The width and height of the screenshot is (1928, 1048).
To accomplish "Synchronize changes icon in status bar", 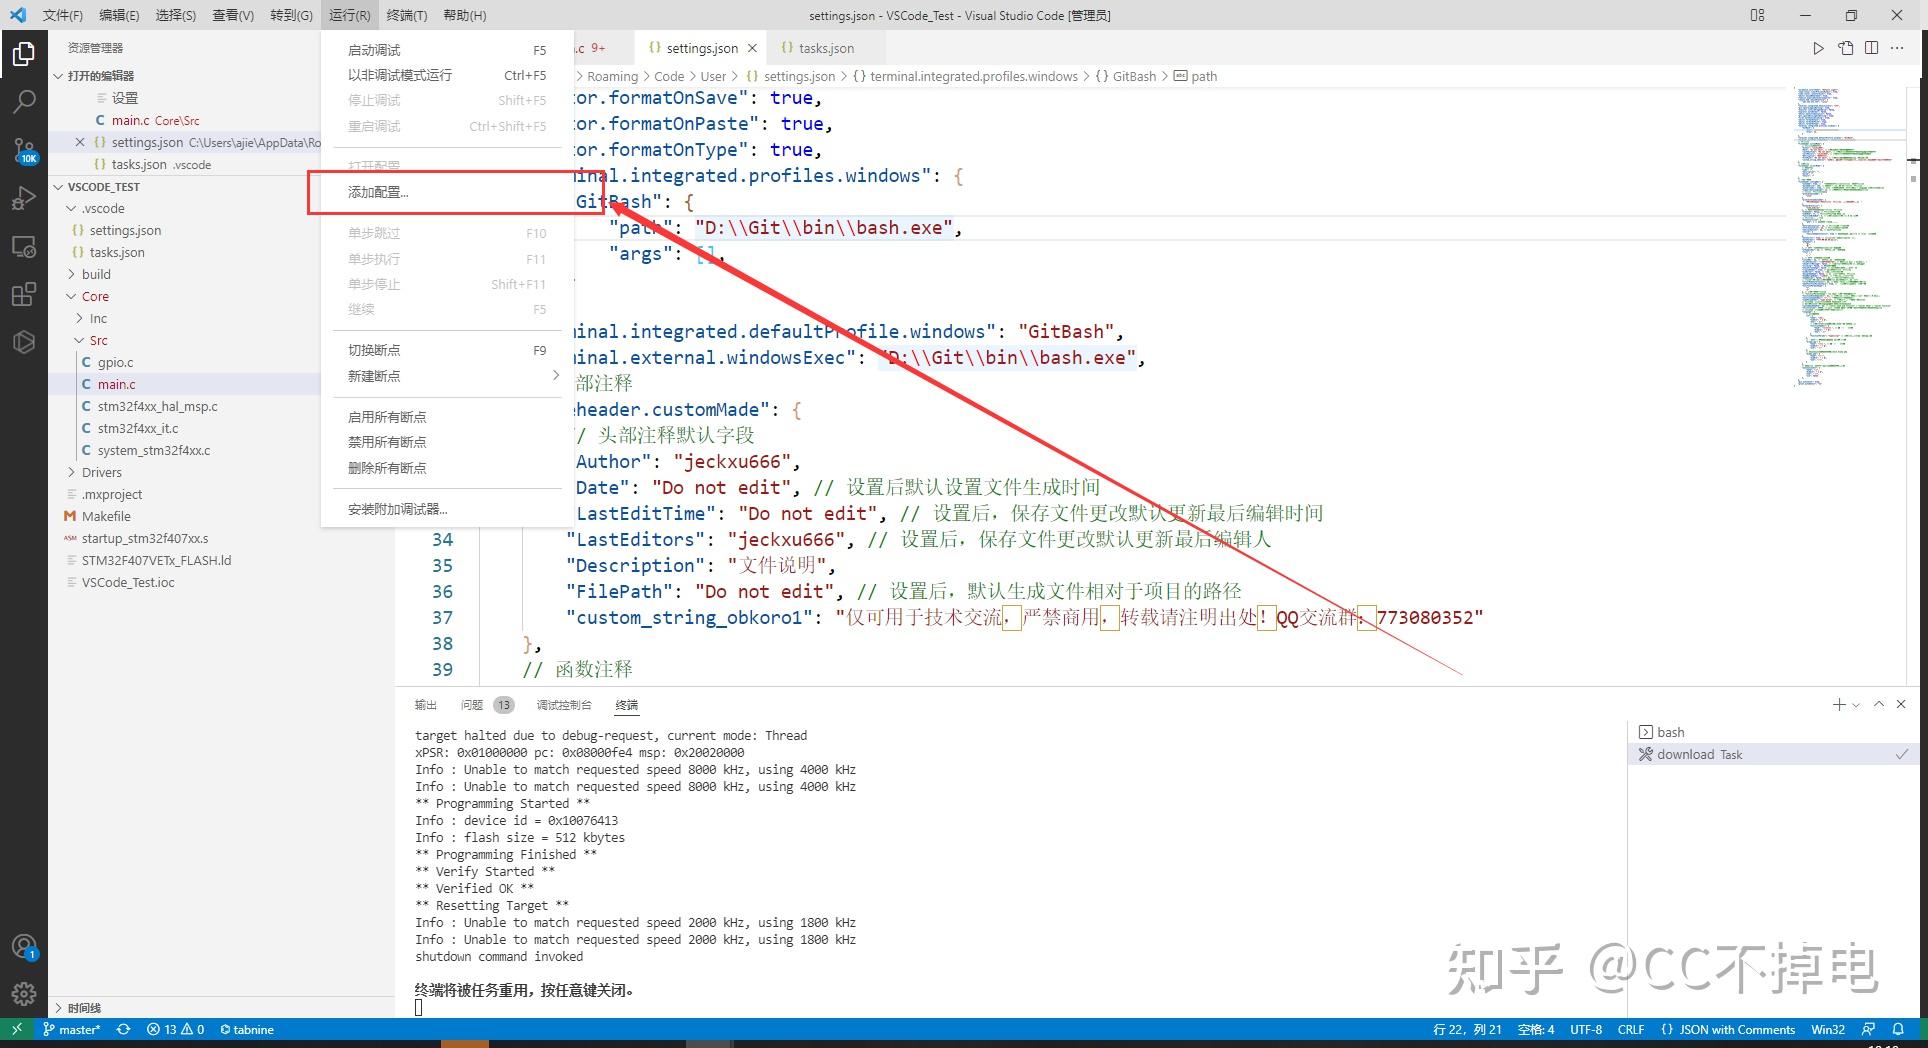I will tap(123, 1029).
